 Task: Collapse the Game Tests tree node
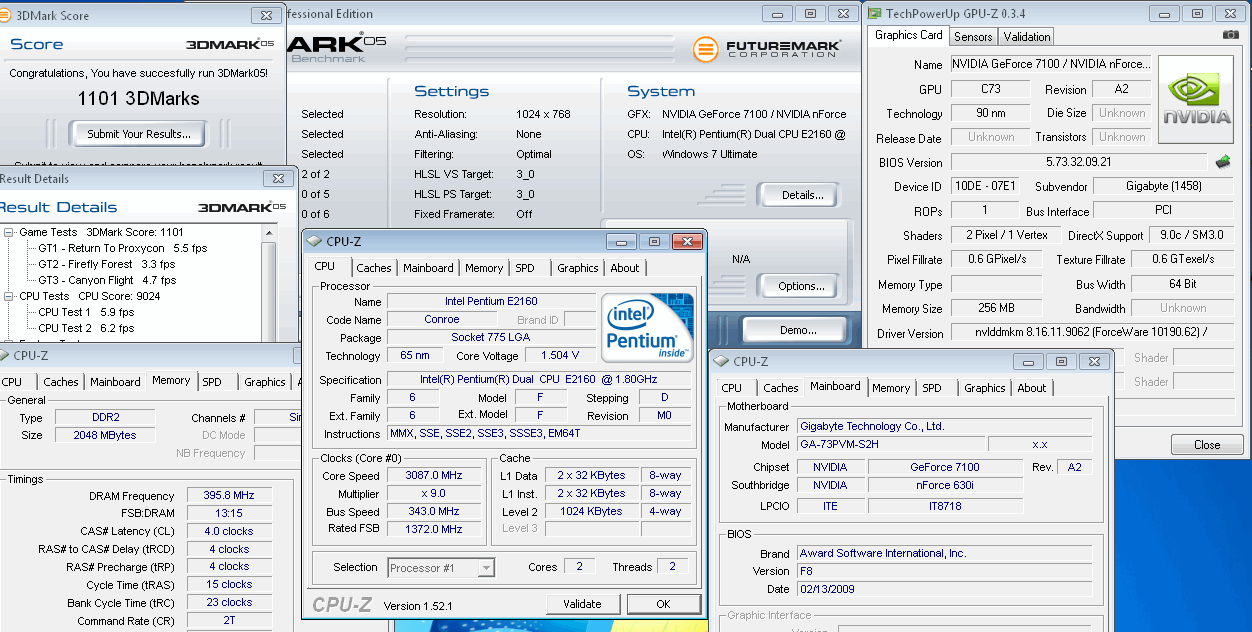[x=9, y=232]
